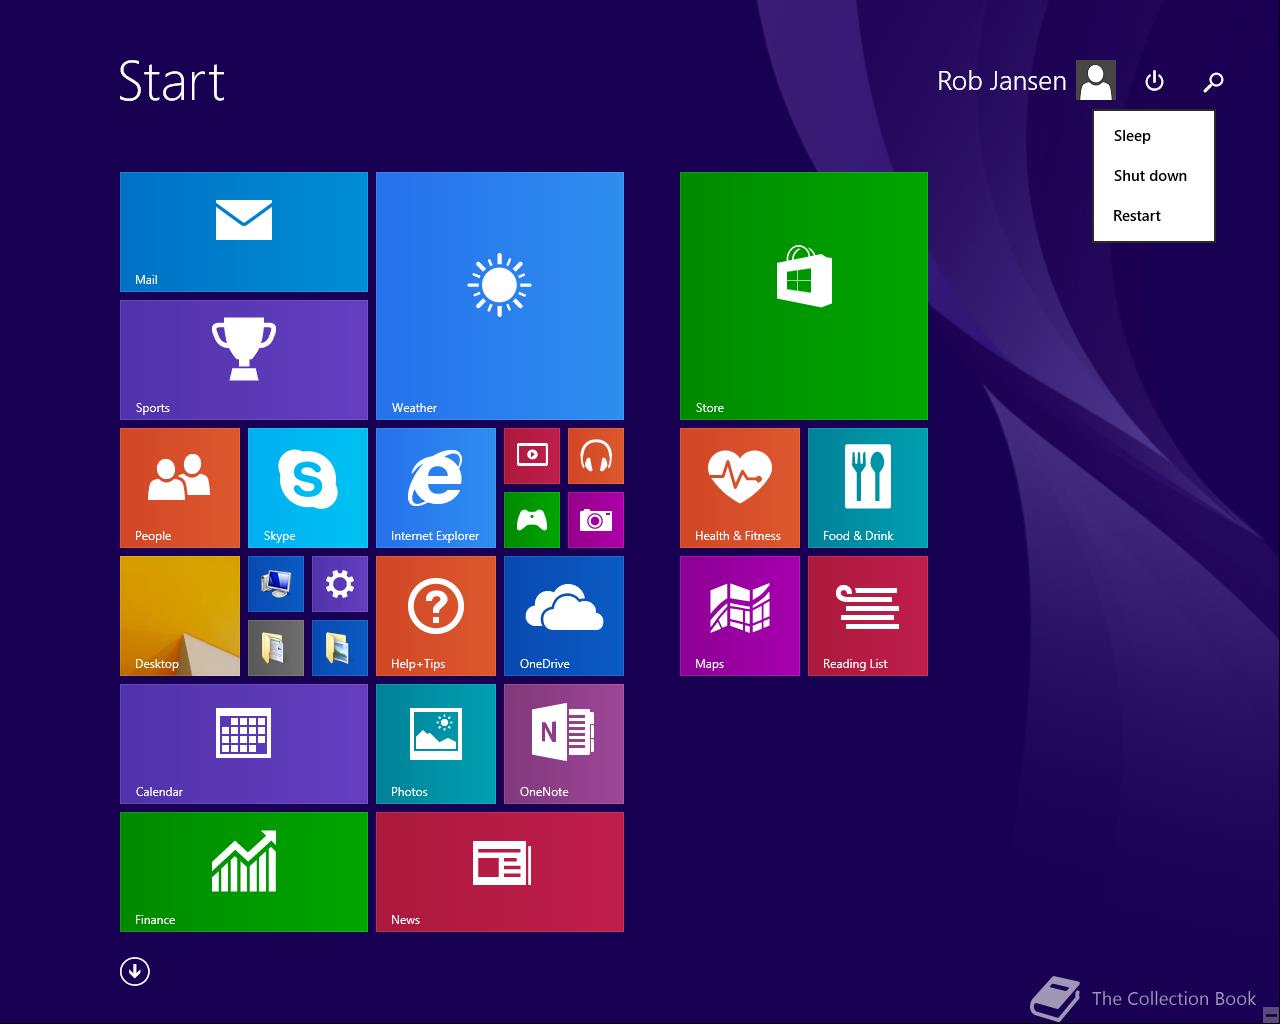Image resolution: width=1280 pixels, height=1024 pixels.
Task: Start Skype
Action: pyautogui.click(x=307, y=487)
